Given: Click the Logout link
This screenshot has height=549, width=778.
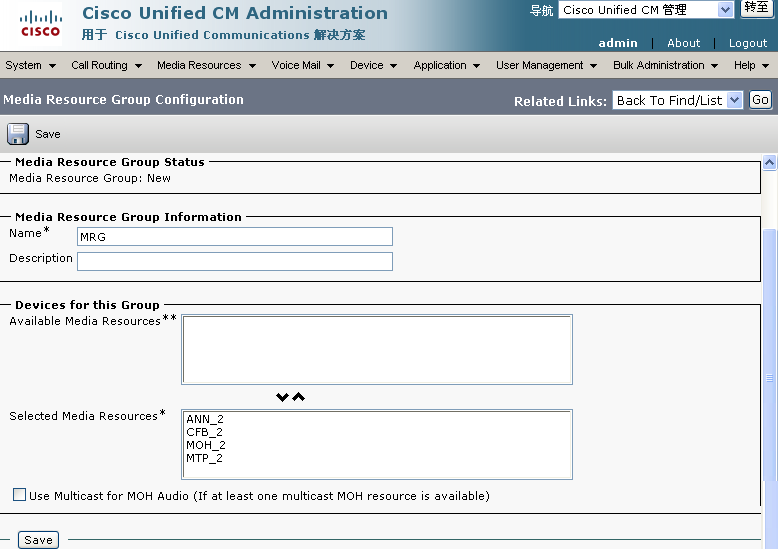Looking at the screenshot, I should pos(748,43).
